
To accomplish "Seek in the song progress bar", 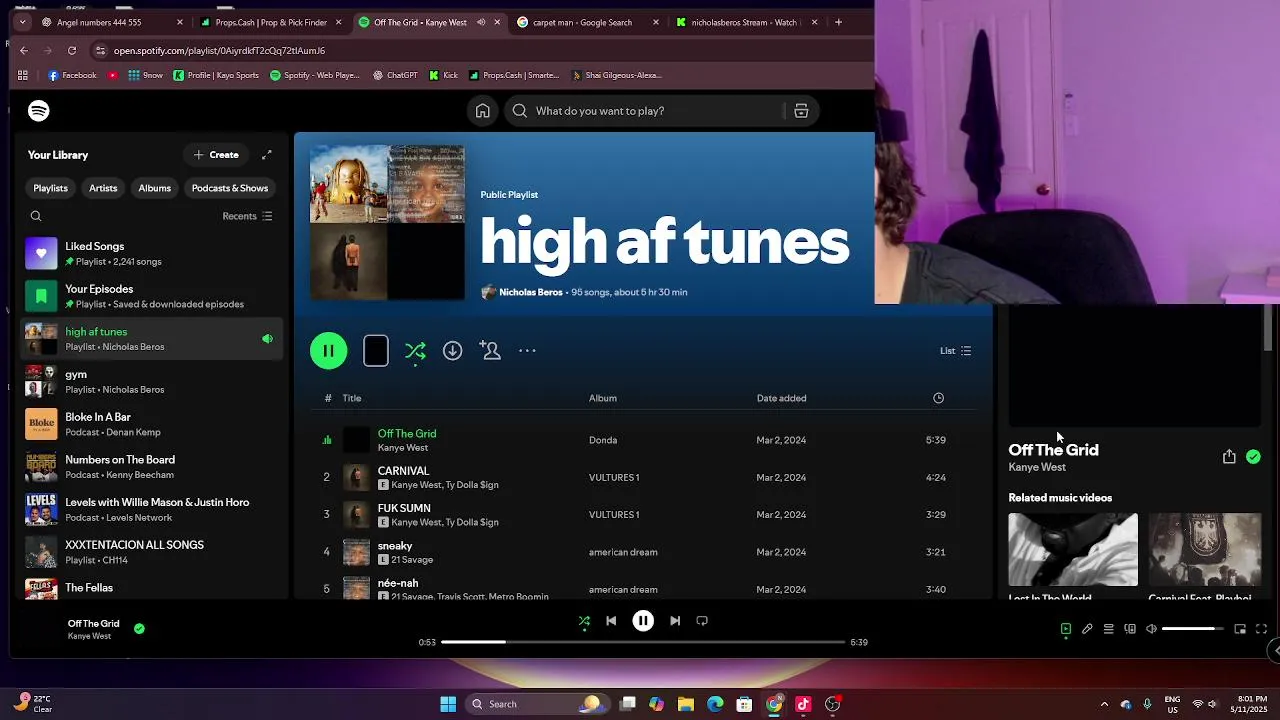I will (x=643, y=642).
